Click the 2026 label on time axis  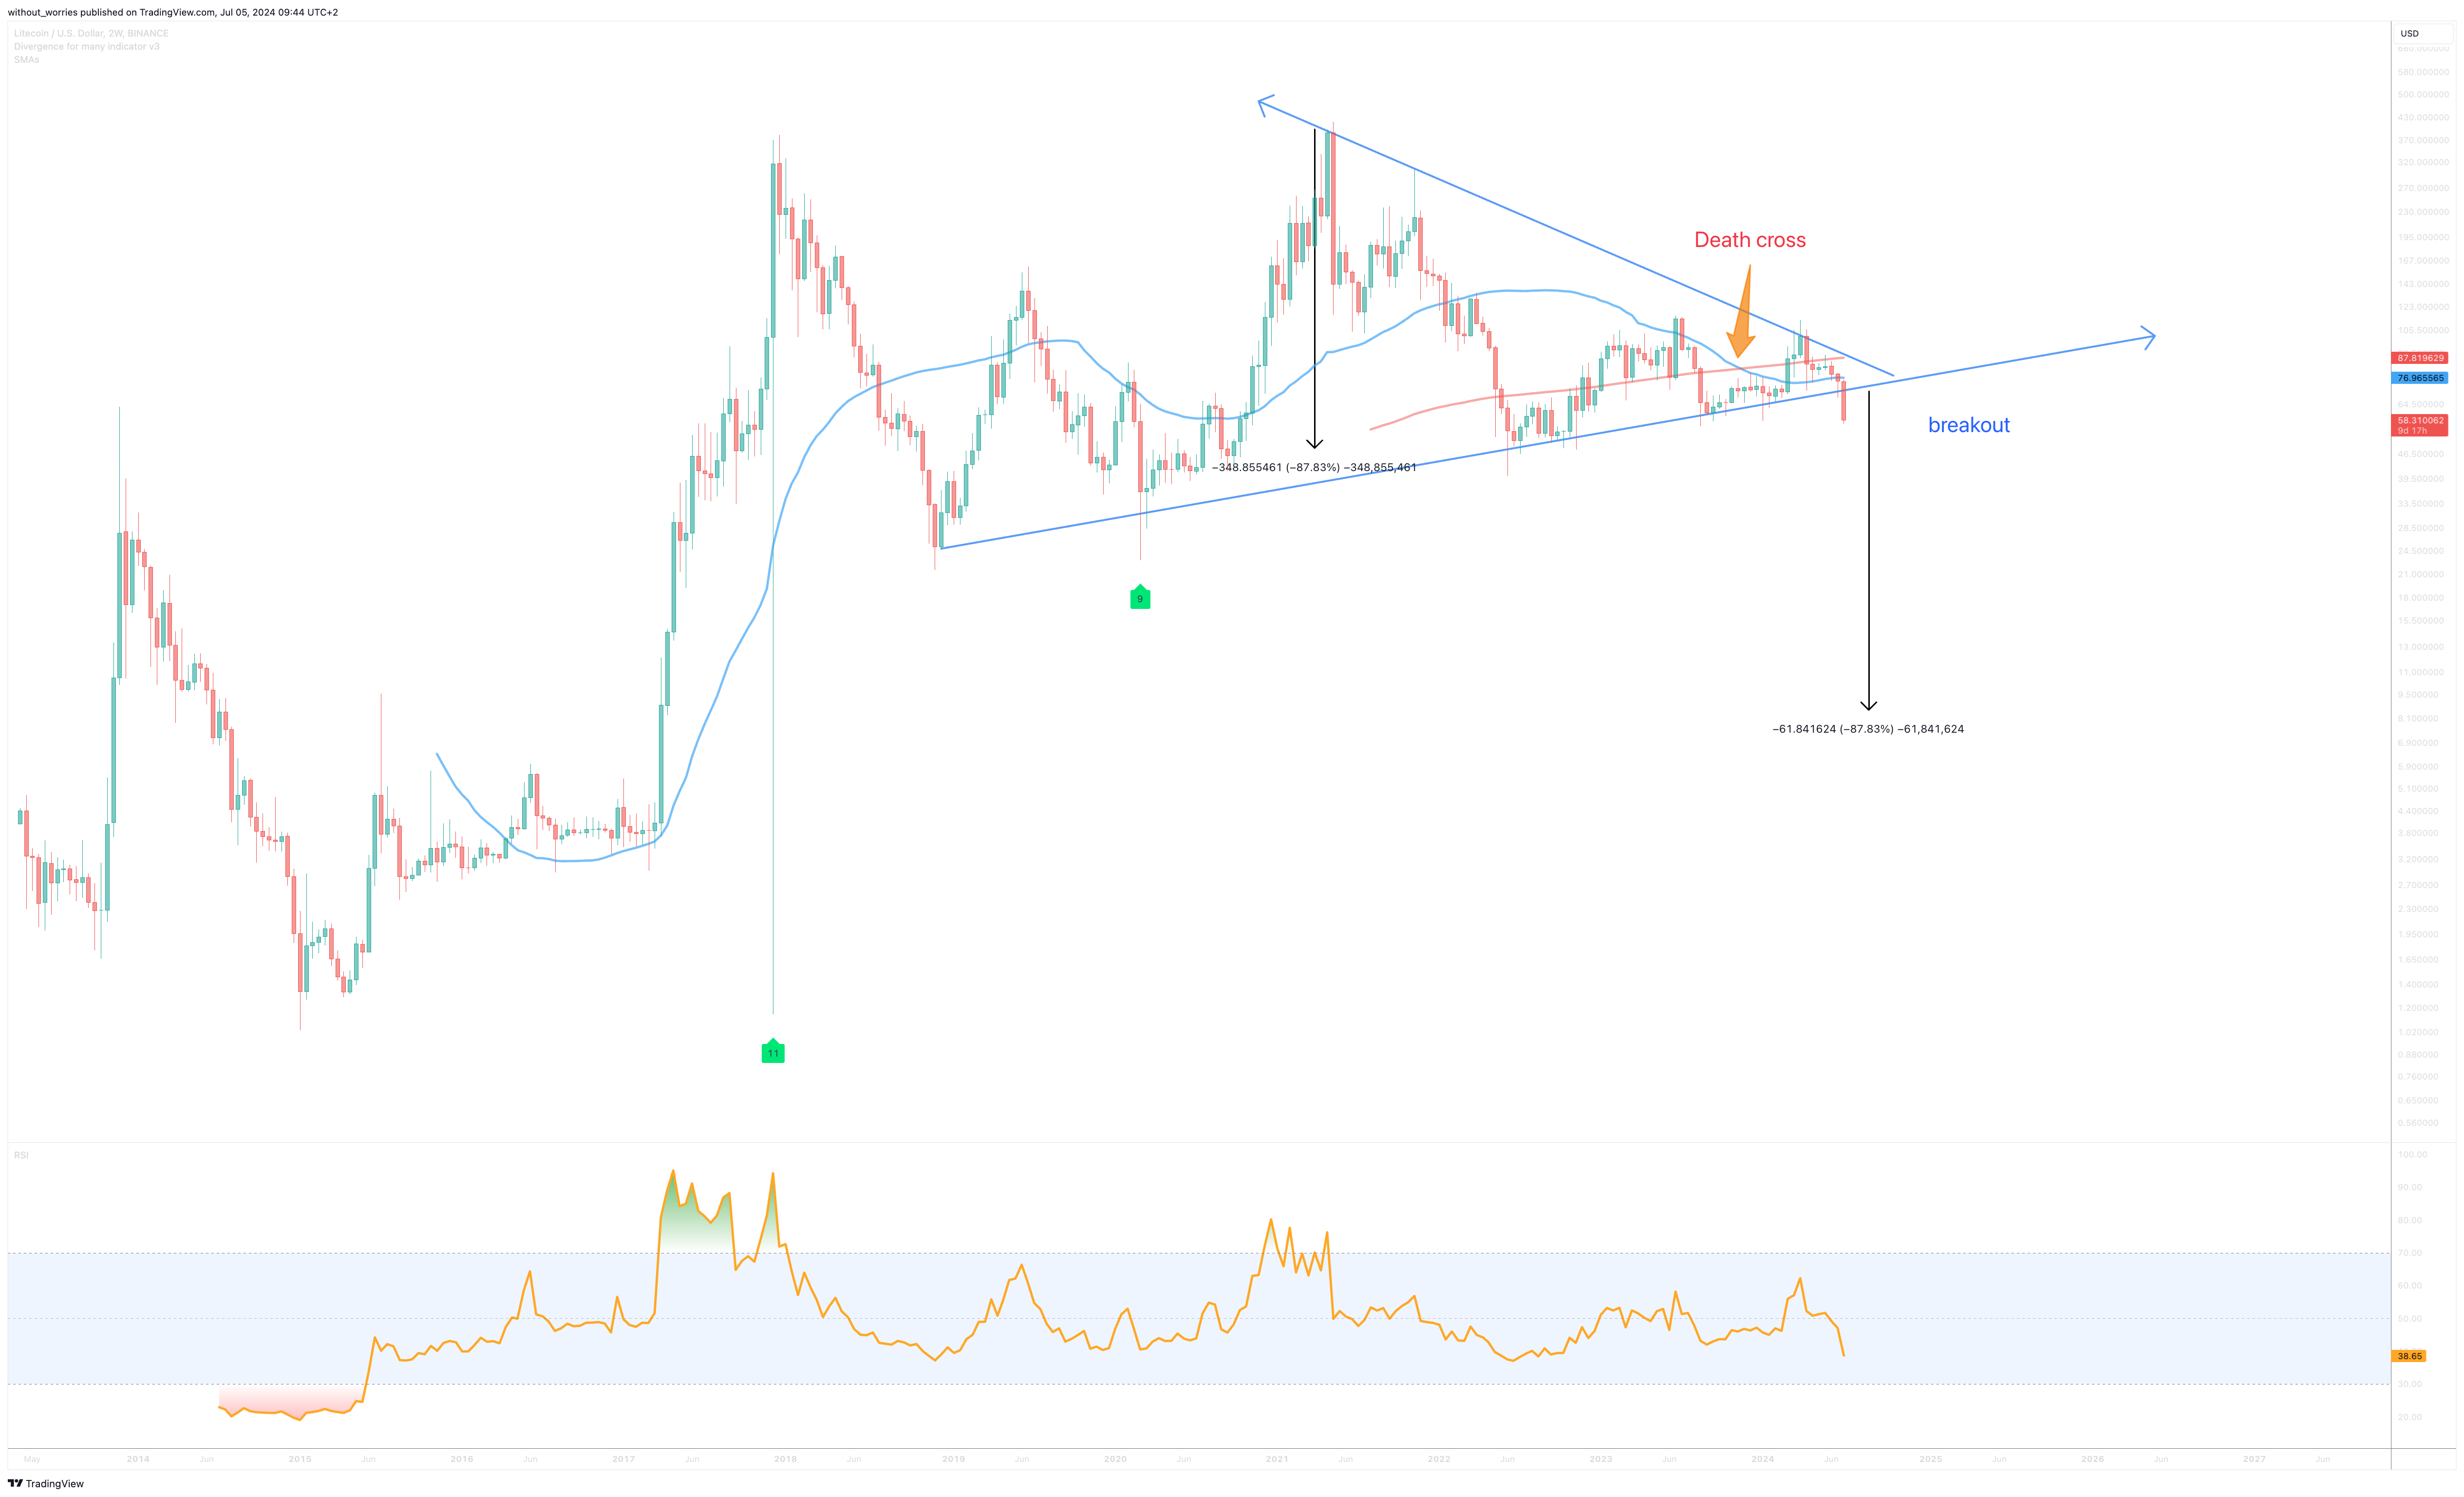(x=2093, y=1459)
